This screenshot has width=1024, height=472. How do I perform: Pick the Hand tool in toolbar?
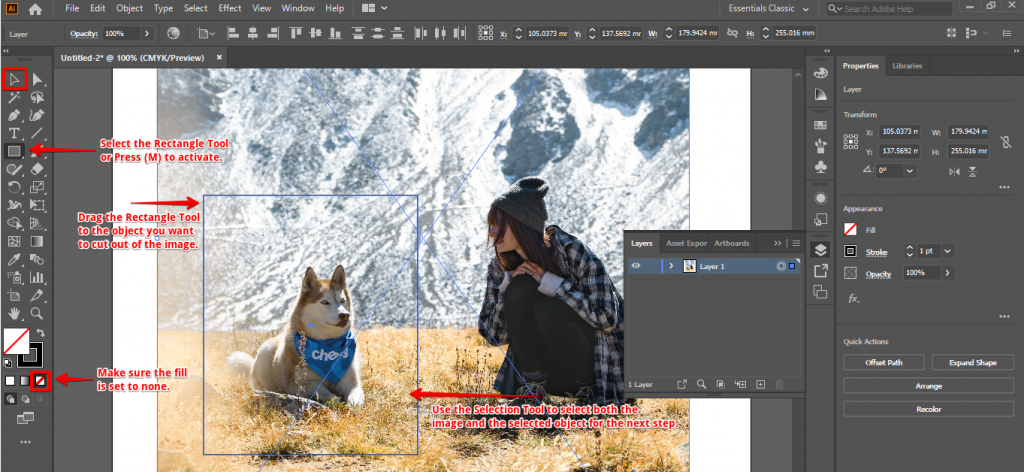pos(14,313)
